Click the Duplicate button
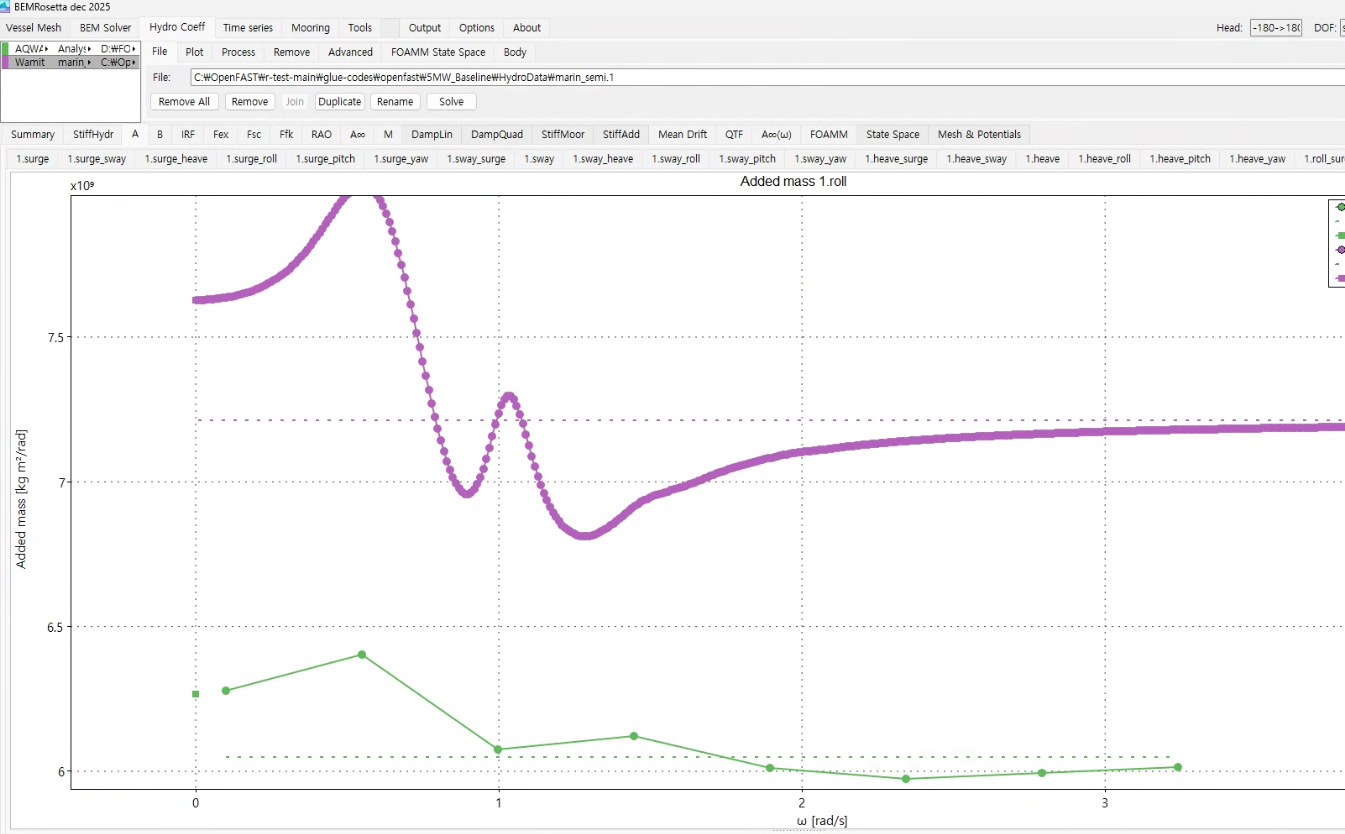Image resolution: width=1345 pixels, height=834 pixels. coord(339,101)
